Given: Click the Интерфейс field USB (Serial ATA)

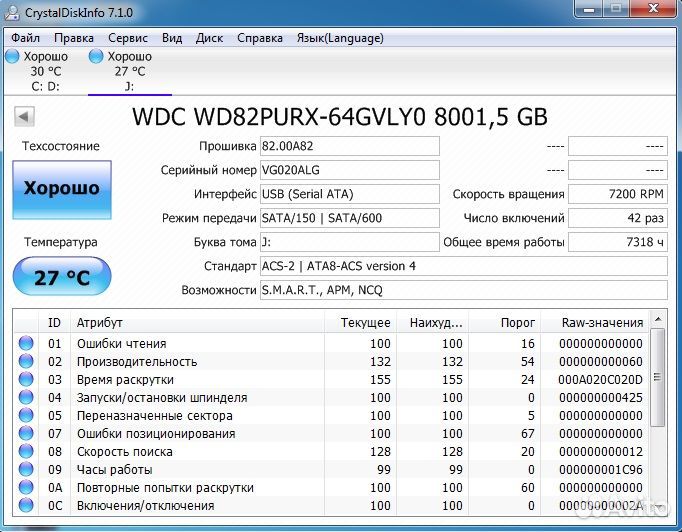Looking at the screenshot, I should (350, 194).
